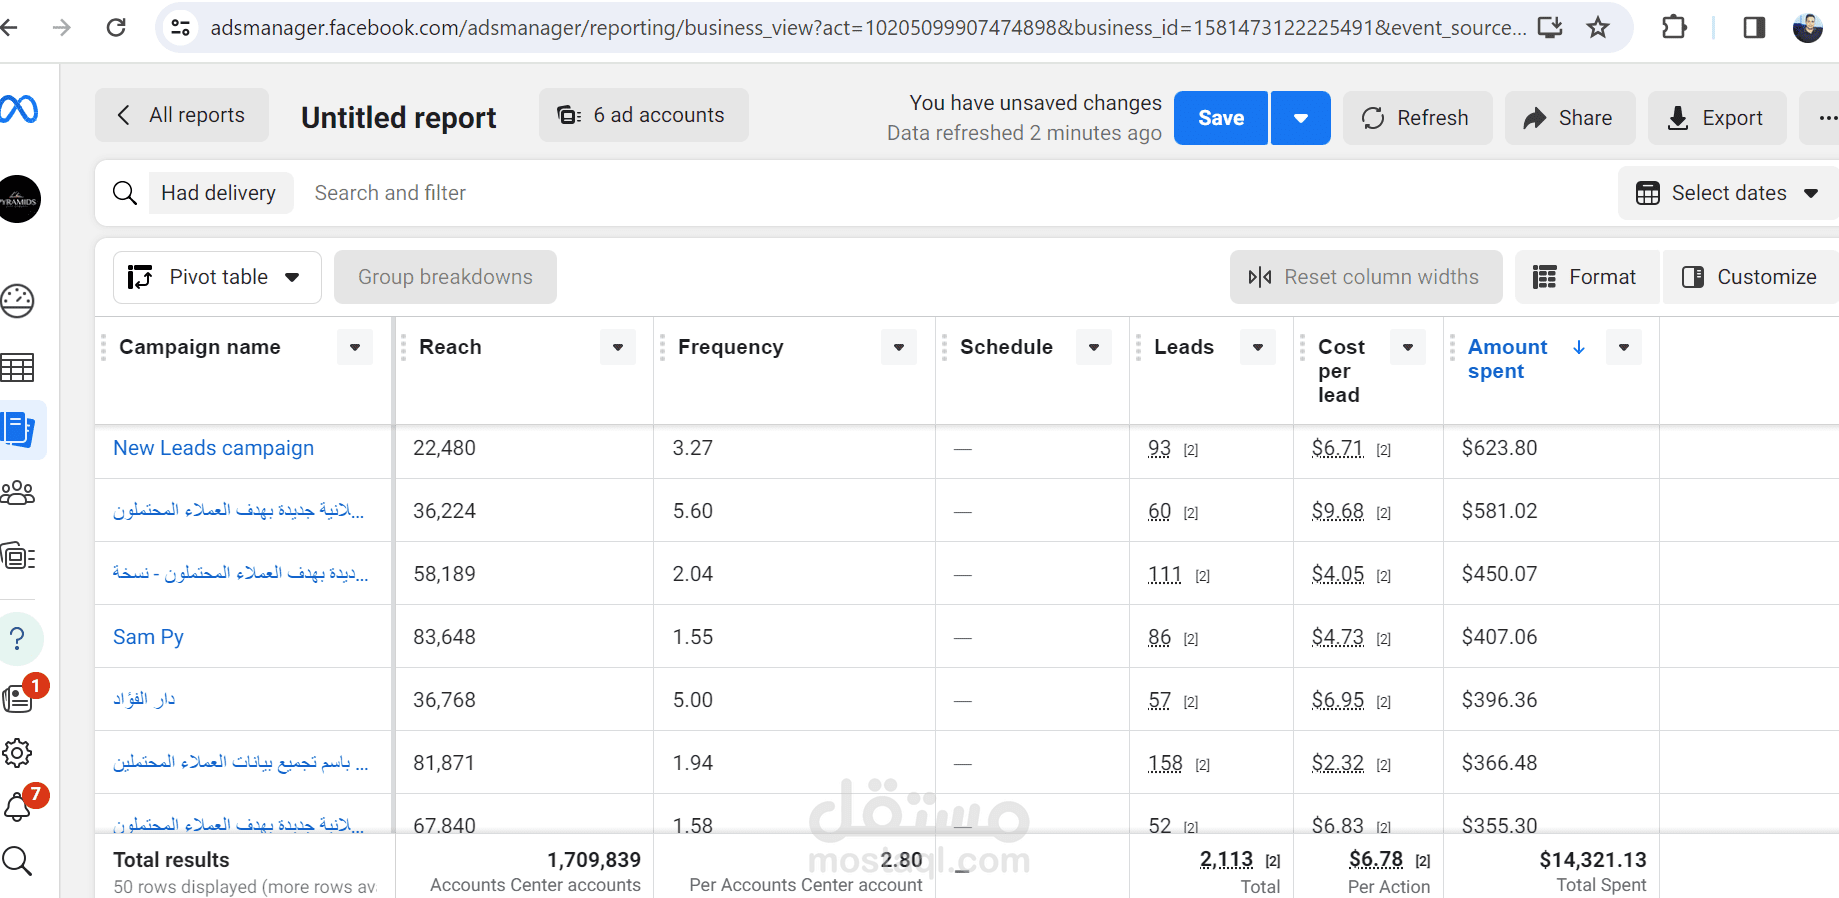Bookmark this page with star icon
1839x898 pixels.
[x=1598, y=27]
